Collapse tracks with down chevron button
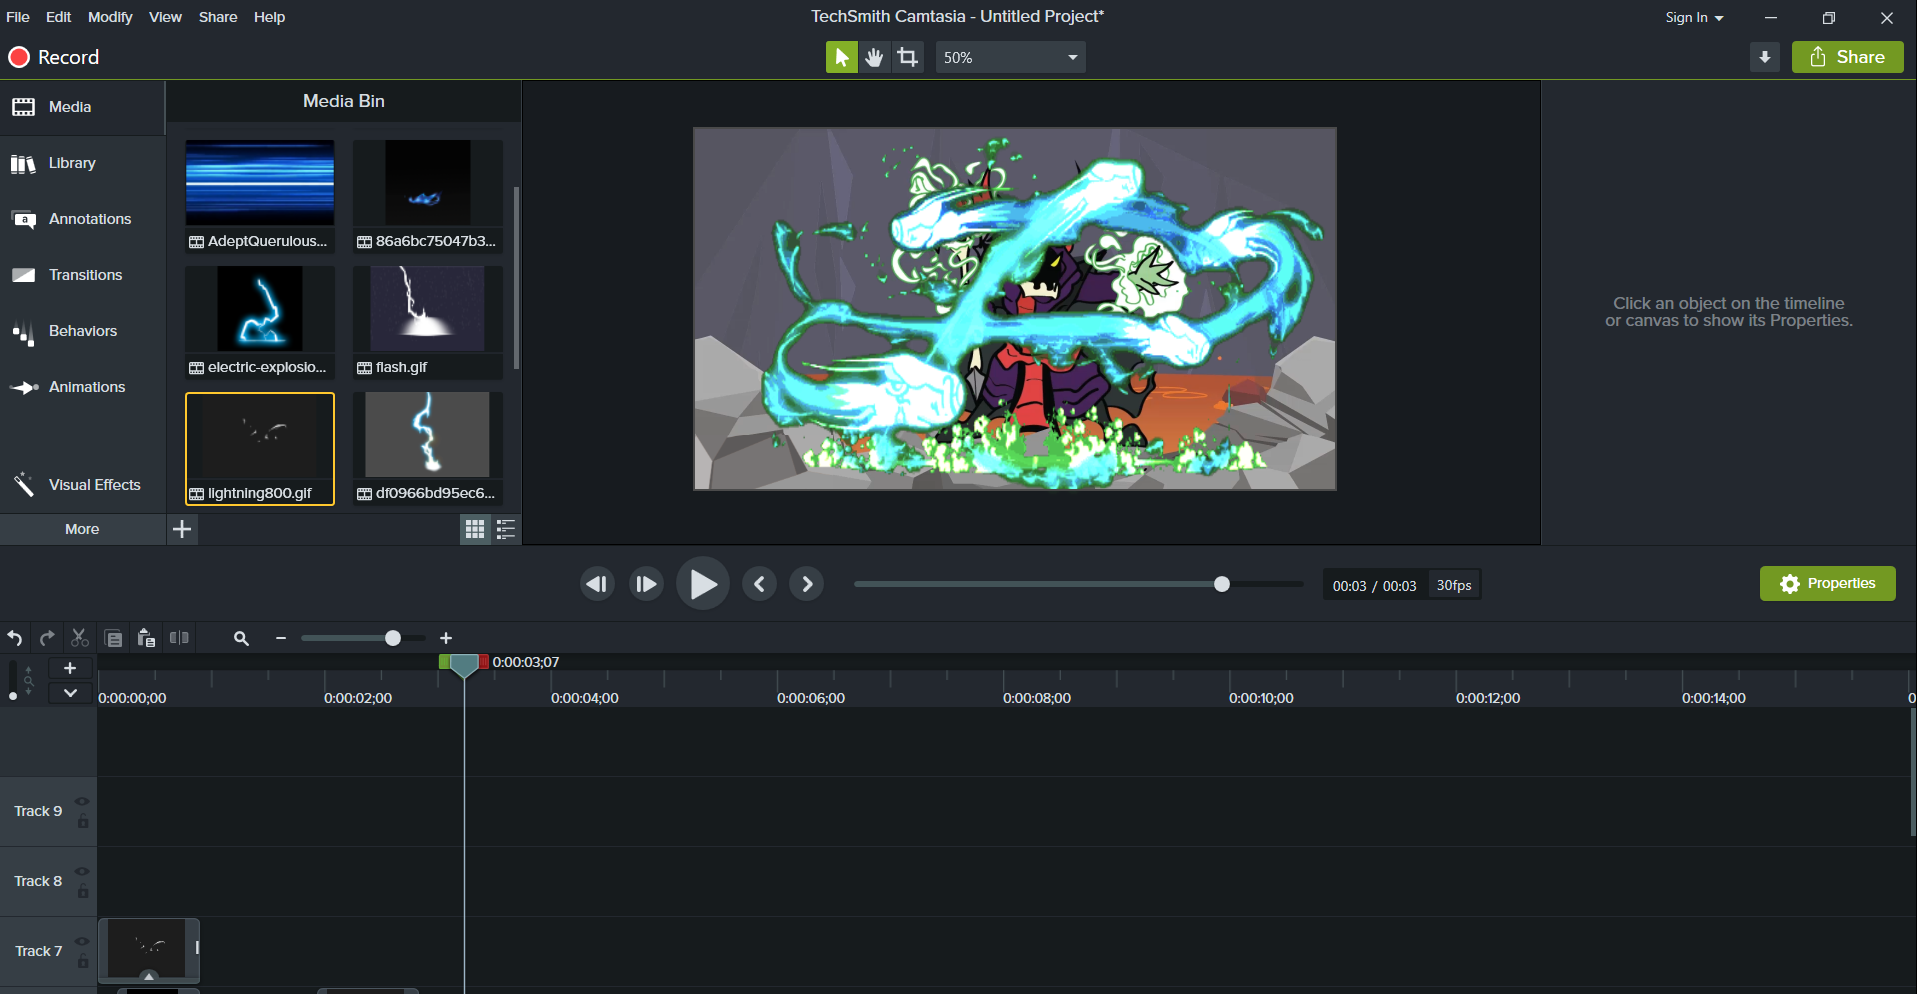This screenshot has height=994, width=1917. click(x=70, y=693)
